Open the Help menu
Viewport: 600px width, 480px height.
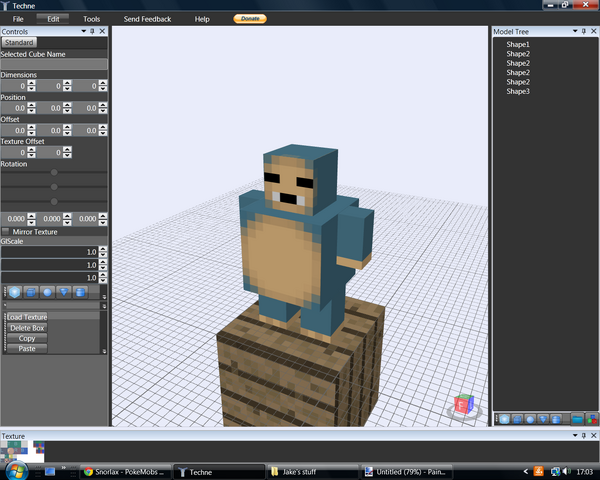(202, 19)
